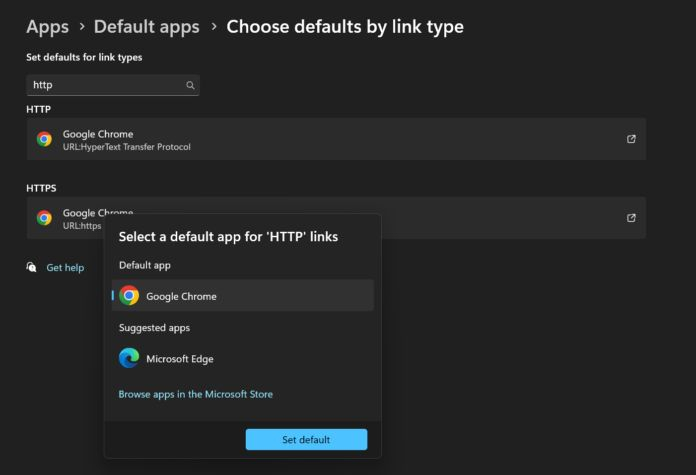Click the Get help headset icon

coord(32,268)
